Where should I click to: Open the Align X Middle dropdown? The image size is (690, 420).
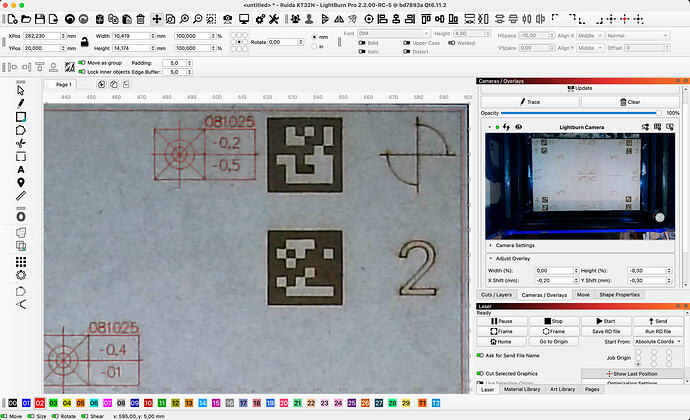click(590, 35)
